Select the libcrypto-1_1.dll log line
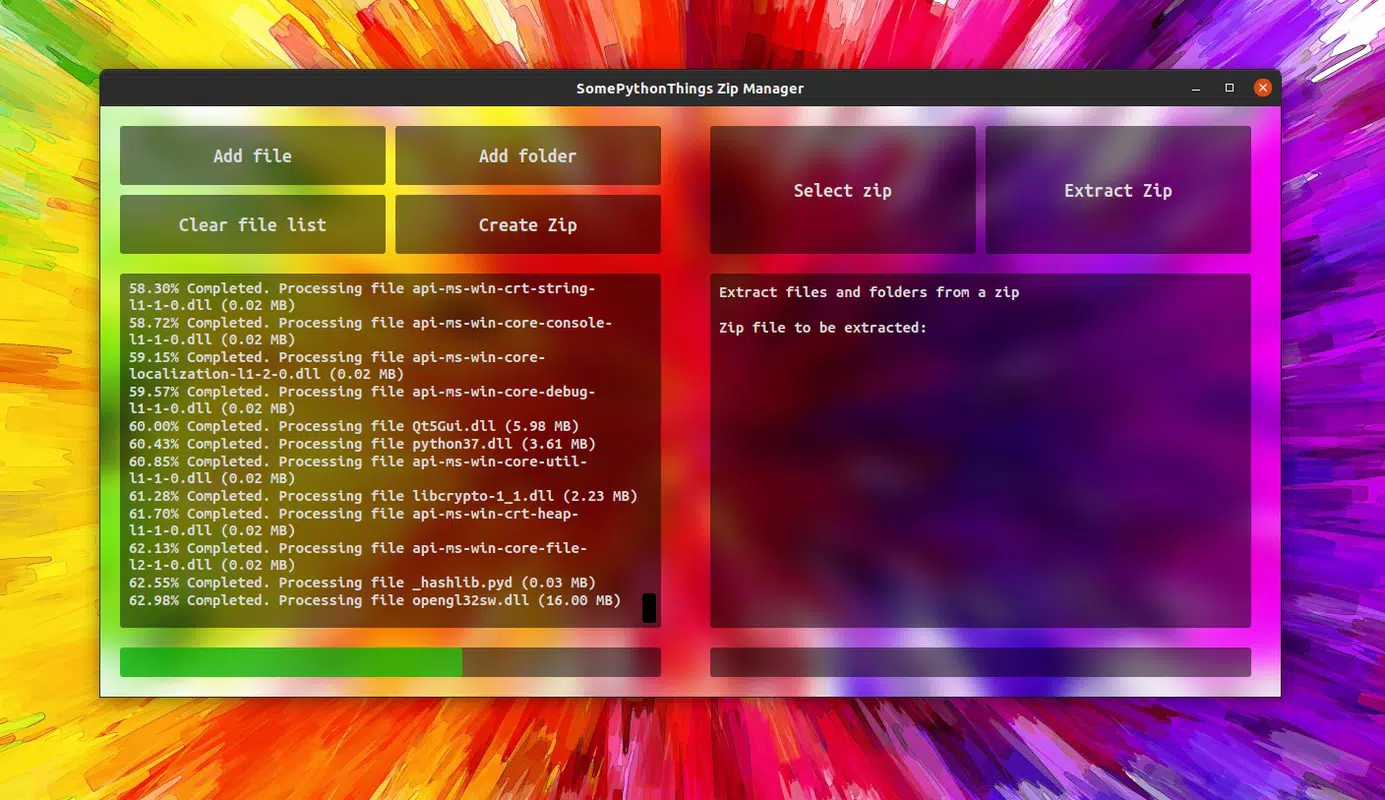 pyautogui.click(x=383, y=496)
